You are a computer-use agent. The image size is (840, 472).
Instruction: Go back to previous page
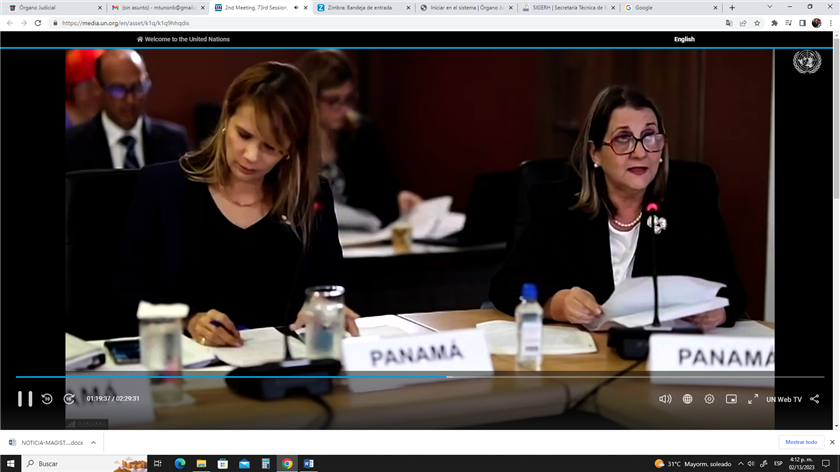tap(10, 23)
